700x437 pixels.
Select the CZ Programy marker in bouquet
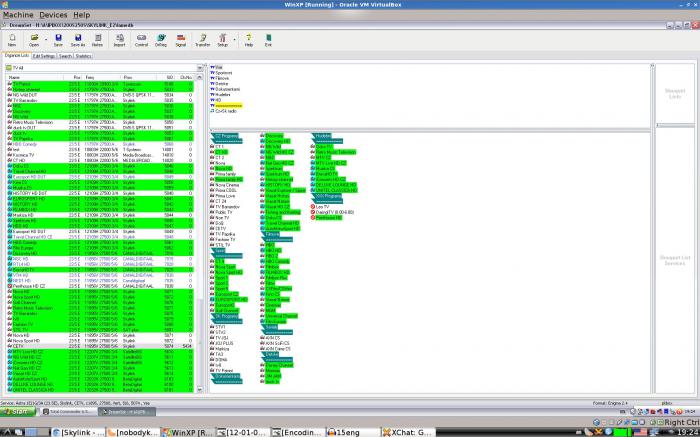(224, 136)
